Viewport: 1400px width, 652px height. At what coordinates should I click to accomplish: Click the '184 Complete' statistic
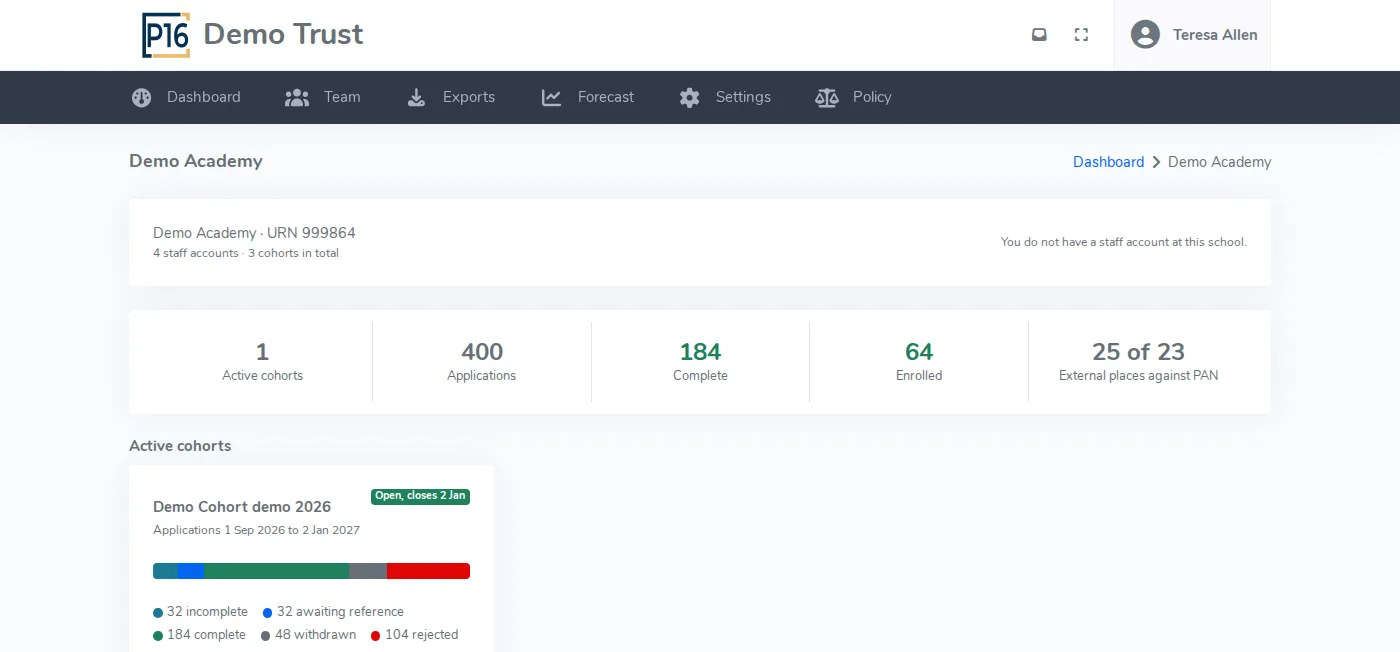pyautogui.click(x=700, y=362)
